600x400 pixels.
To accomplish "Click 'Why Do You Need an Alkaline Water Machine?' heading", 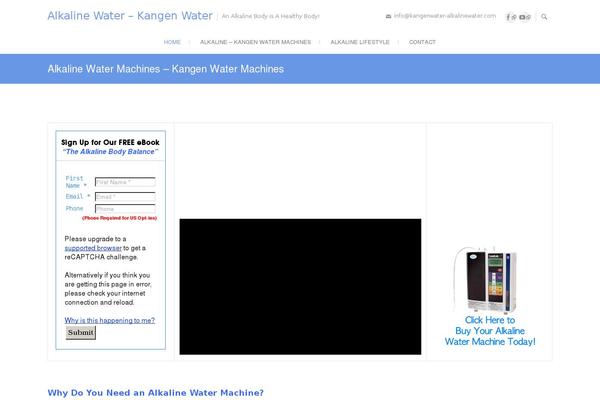I will 155,393.
